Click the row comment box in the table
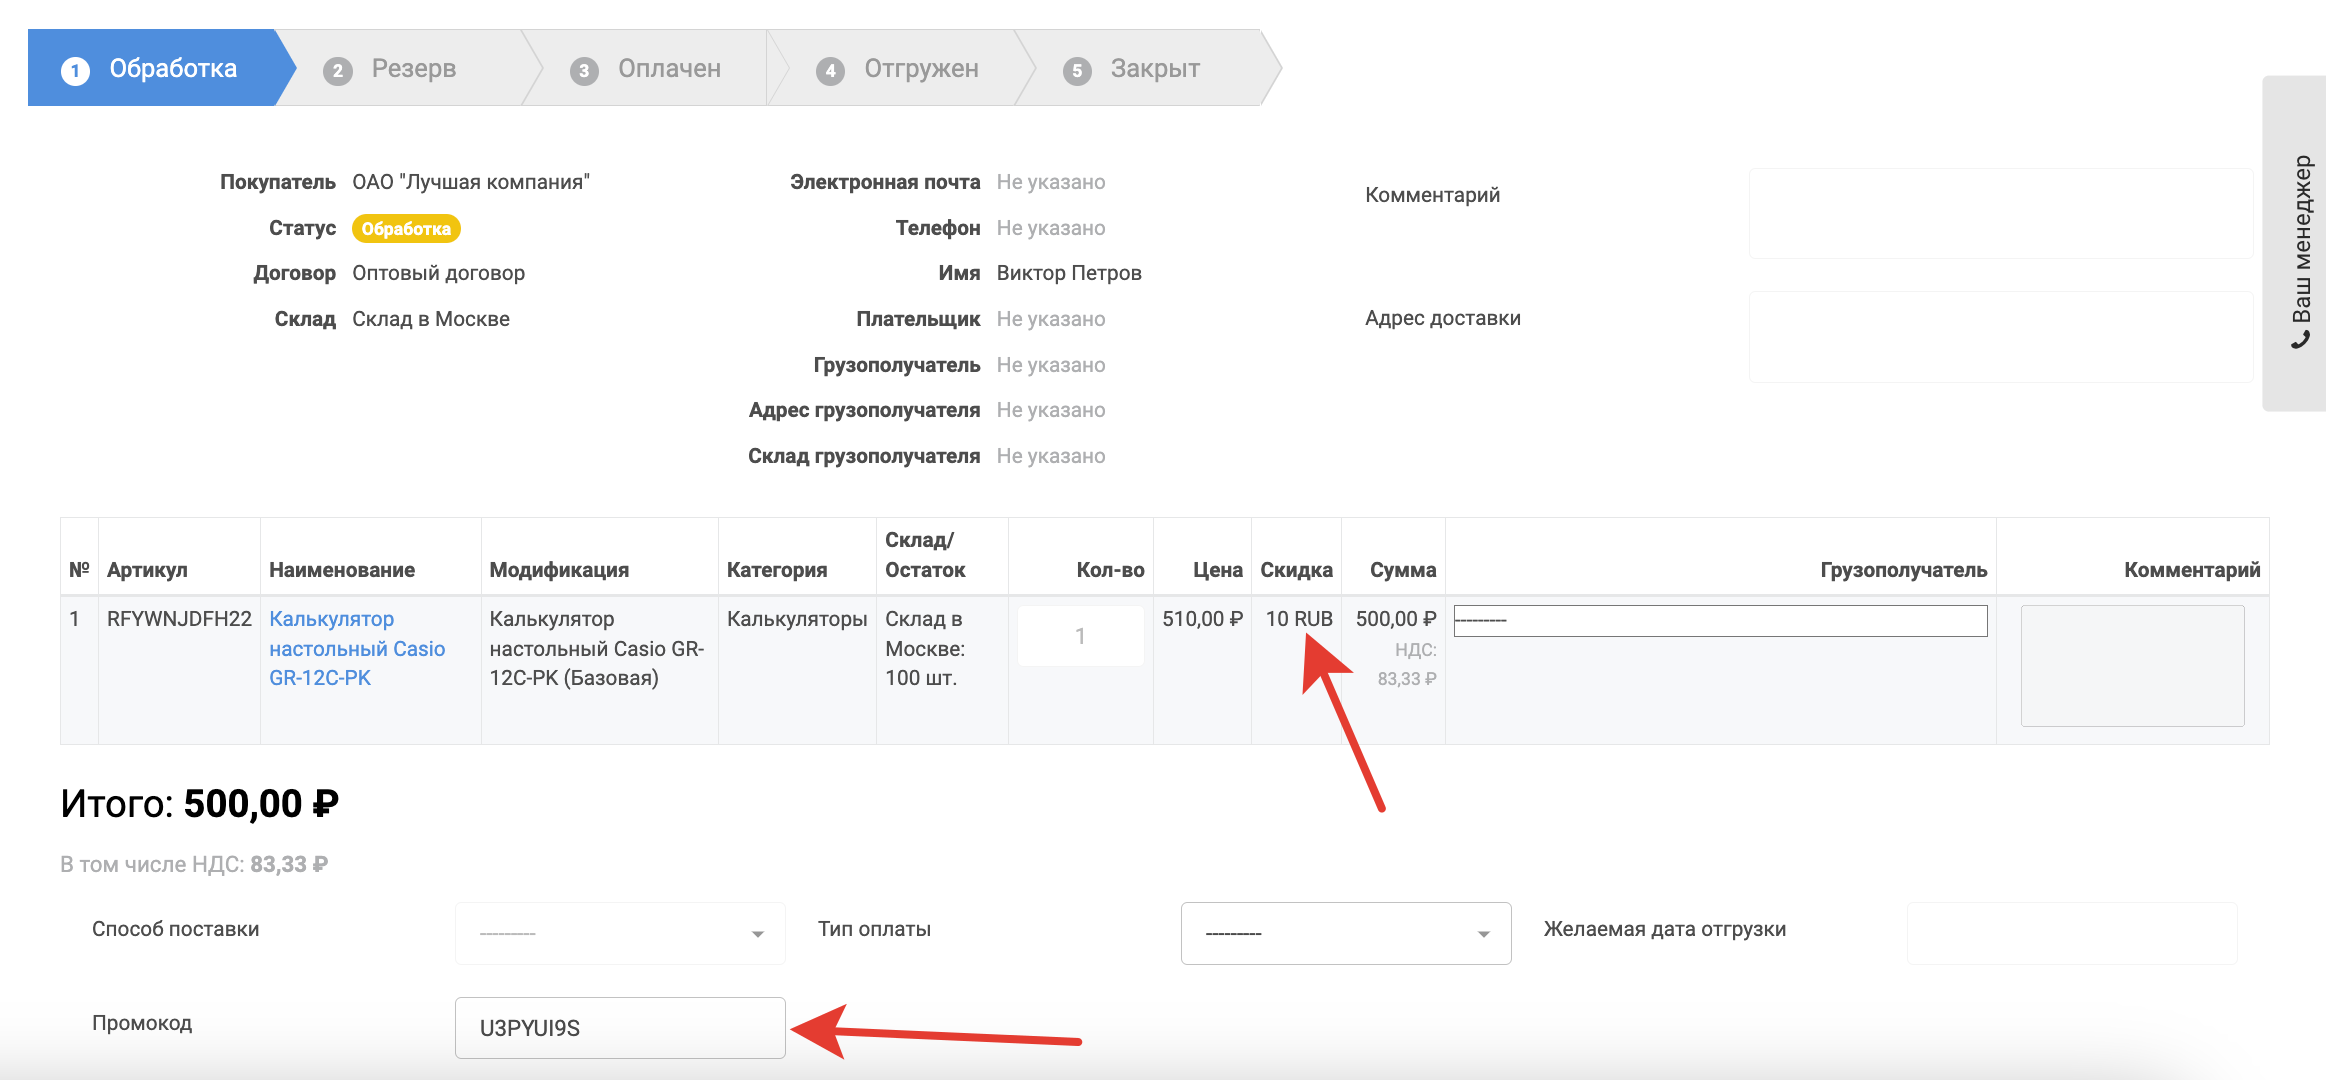Viewport: 2326px width, 1080px height. [2132, 665]
